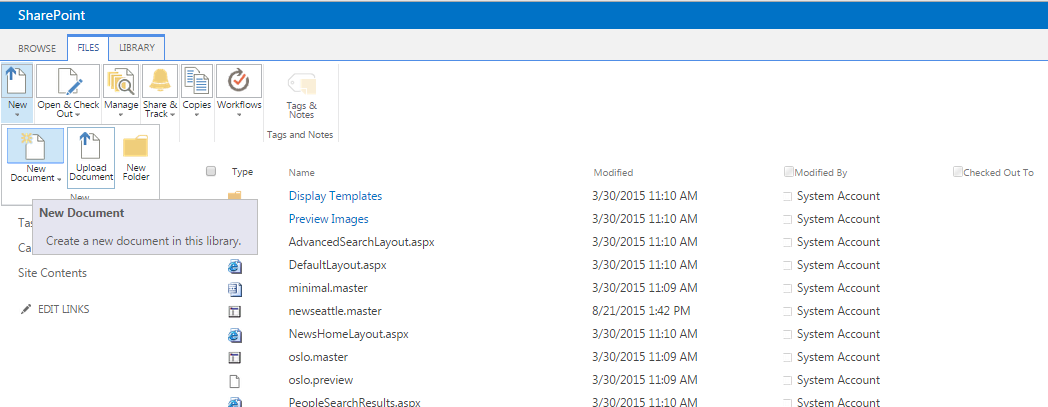Image resolution: width=1048 pixels, height=407 pixels.
Task: Toggle System Account checkbox in Display Templates row
Action: click(x=787, y=196)
